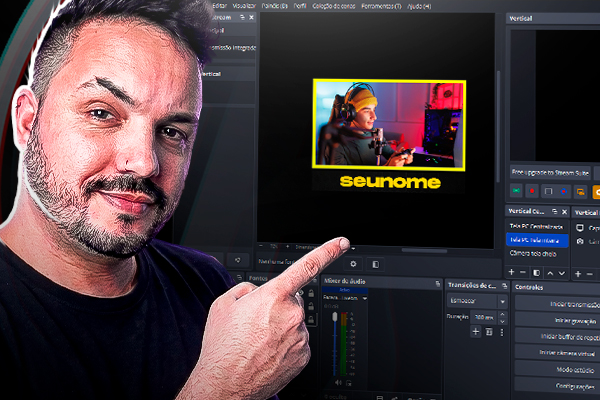Remove the selected vertical scene with minus
Screen dimensions: 600x400
coord(523,272)
